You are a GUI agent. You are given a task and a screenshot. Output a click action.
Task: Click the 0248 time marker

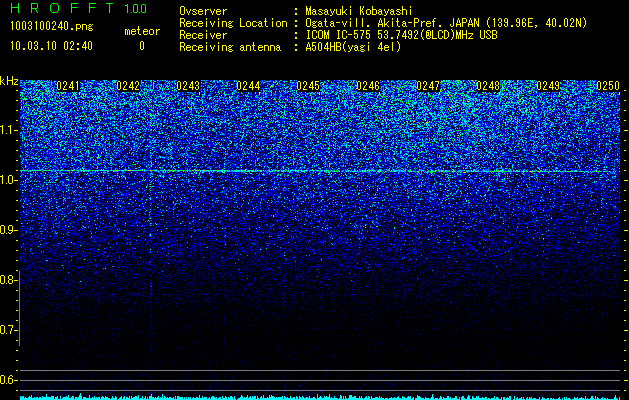coord(488,86)
